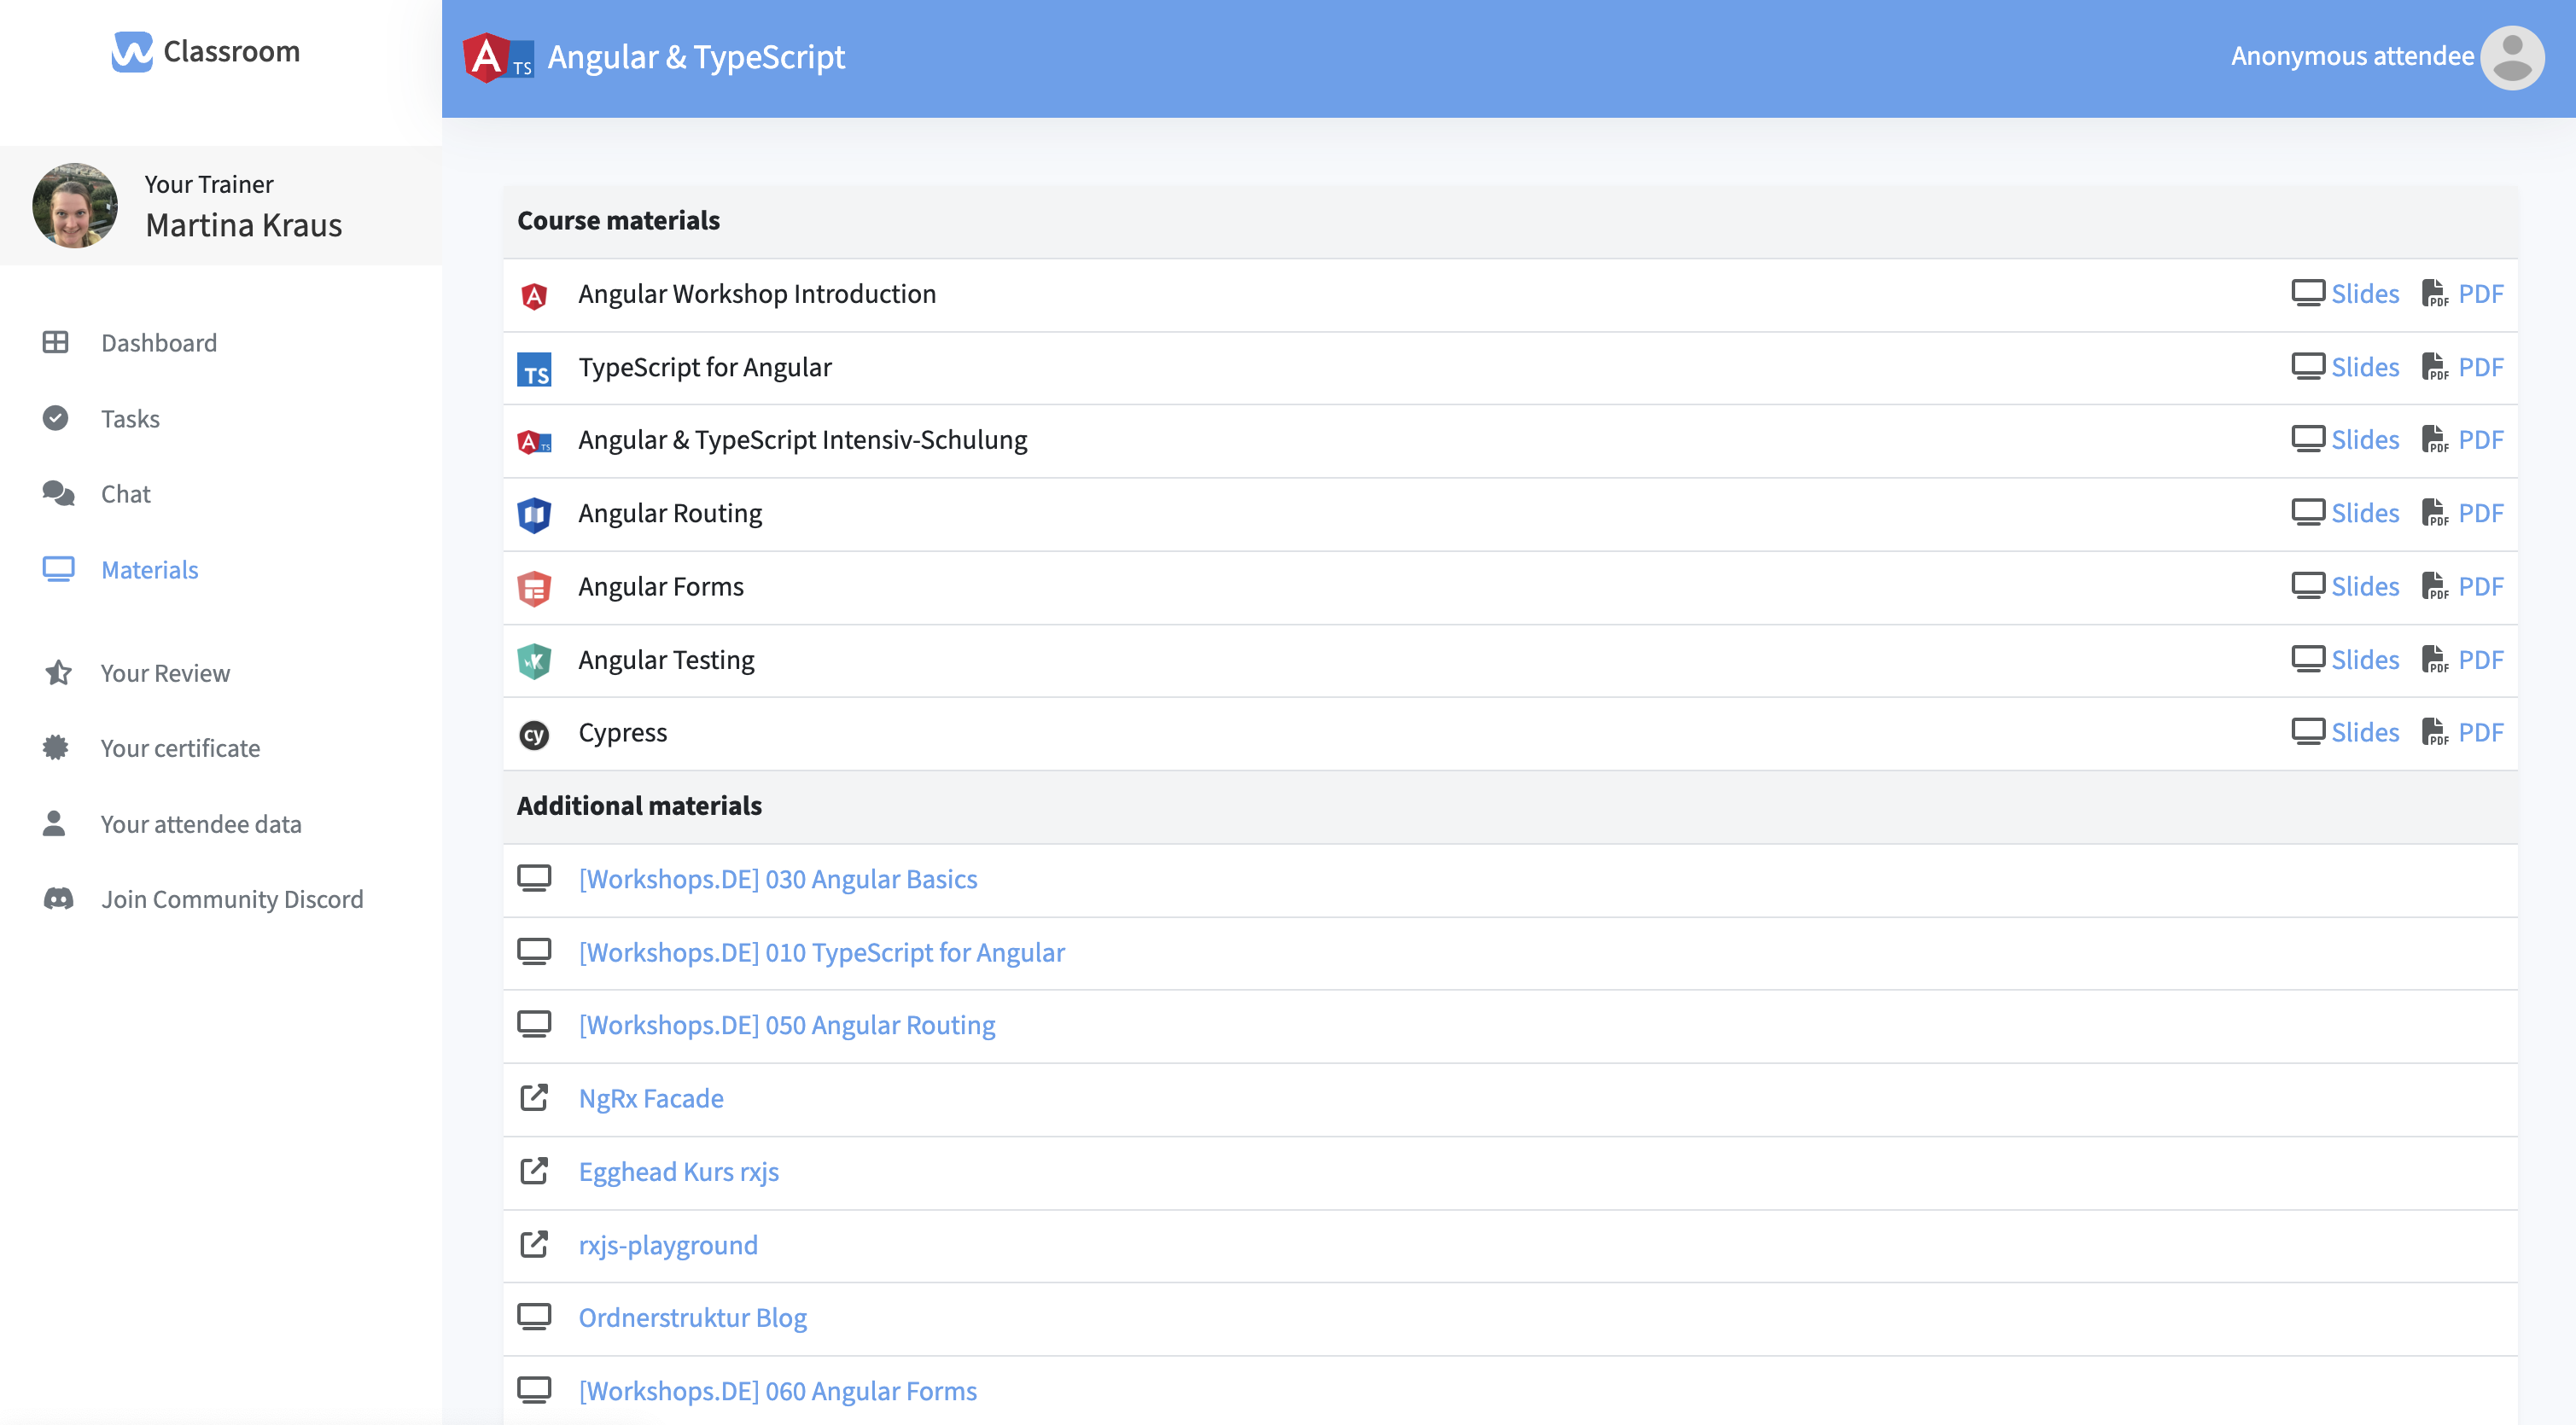Click the trainer Martina Kraus photo
The width and height of the screenshot is (2576, 1425).
pyautogui.click(x=75, y=206)
